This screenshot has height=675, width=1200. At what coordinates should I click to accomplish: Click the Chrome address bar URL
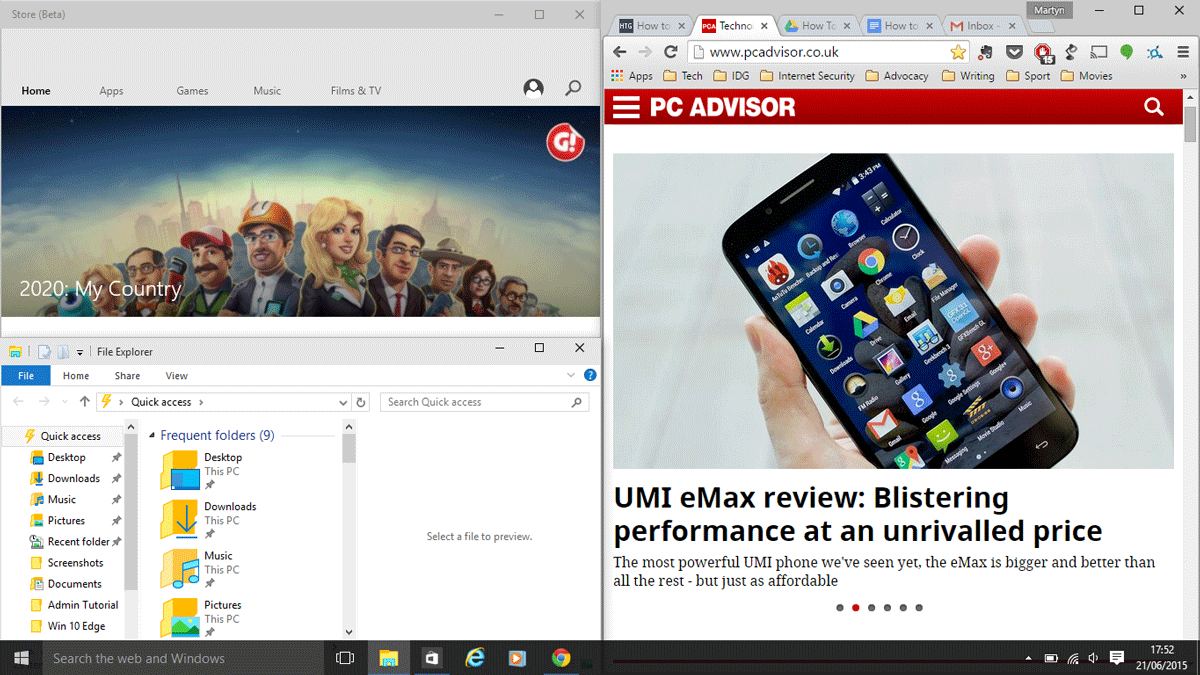coord(774,52)
